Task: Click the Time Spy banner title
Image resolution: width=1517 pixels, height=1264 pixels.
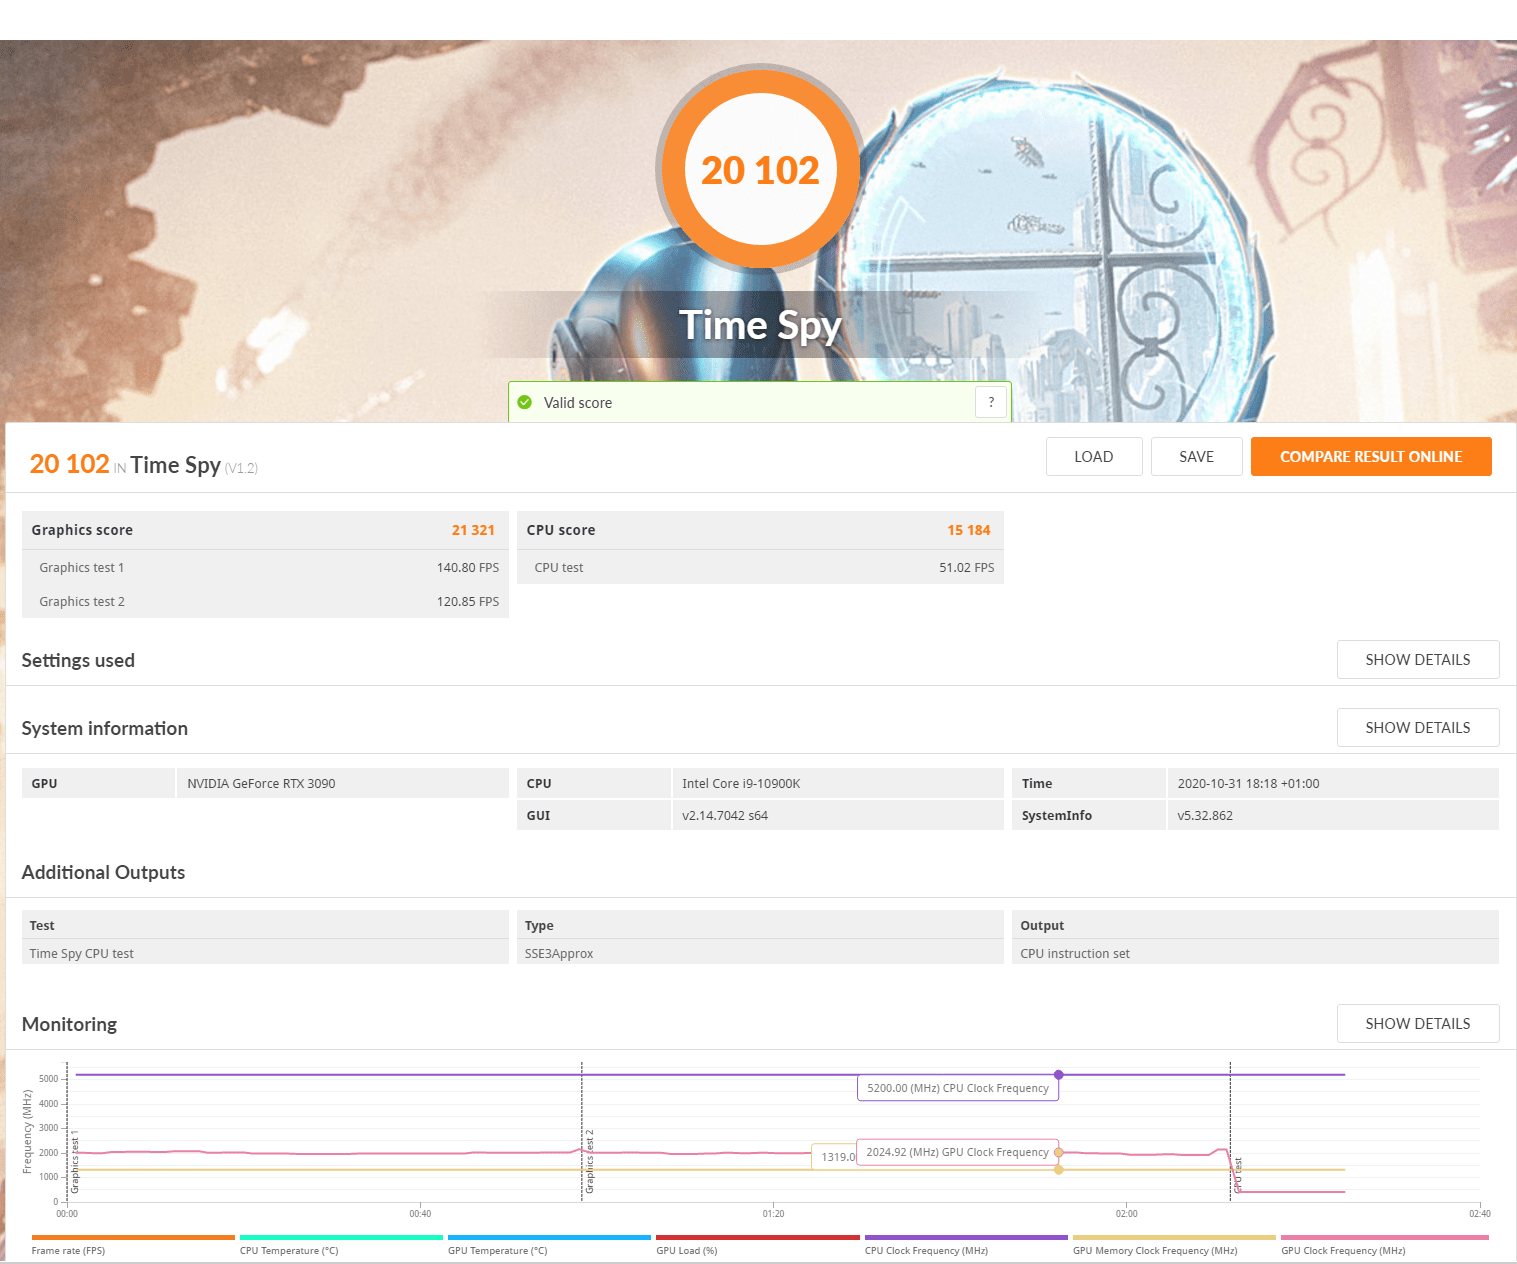Action: coord(760,325)
